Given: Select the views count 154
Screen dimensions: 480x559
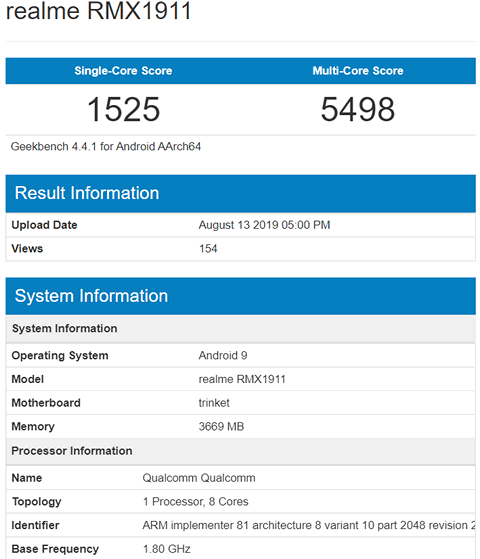Looking at the screenshot, I should pyautogui.click(x=208, y=248).
